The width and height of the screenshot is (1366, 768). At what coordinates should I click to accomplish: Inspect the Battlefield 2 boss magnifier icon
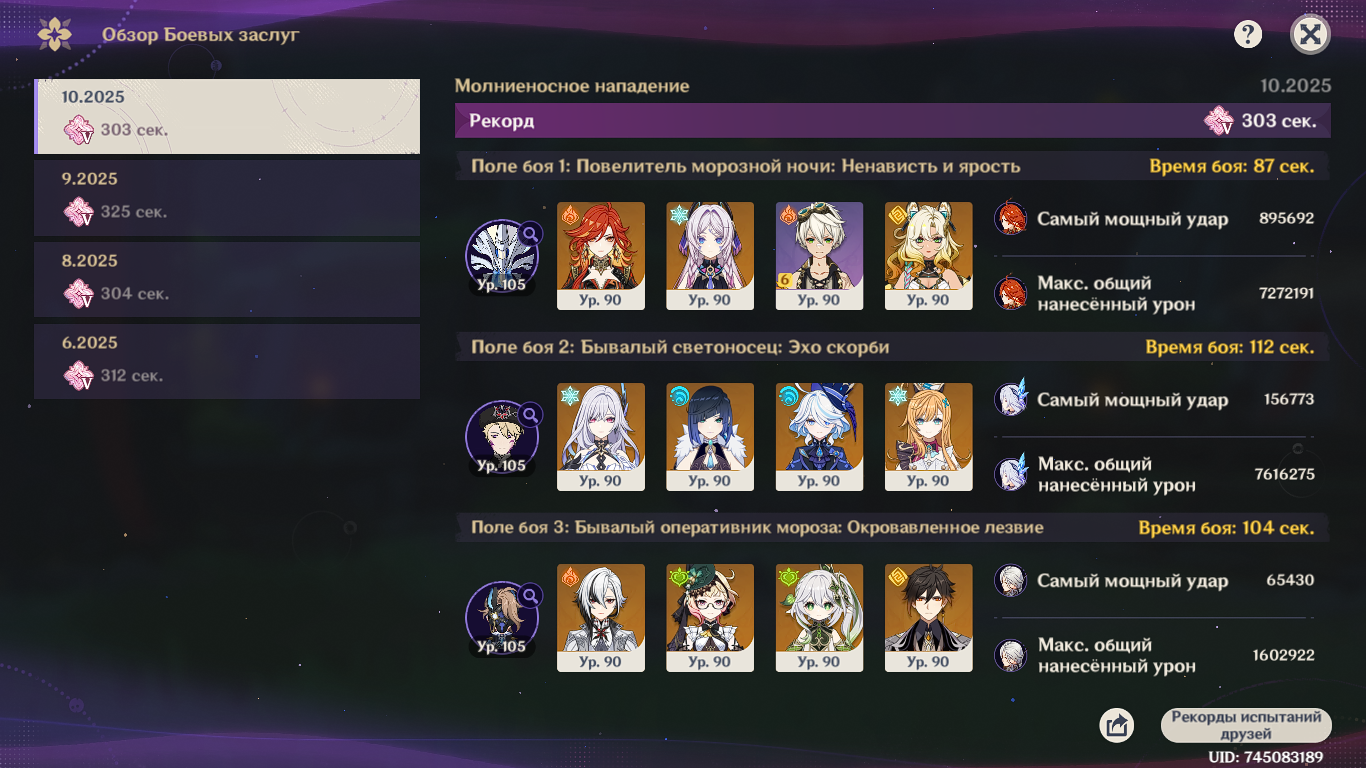[531, 414]
